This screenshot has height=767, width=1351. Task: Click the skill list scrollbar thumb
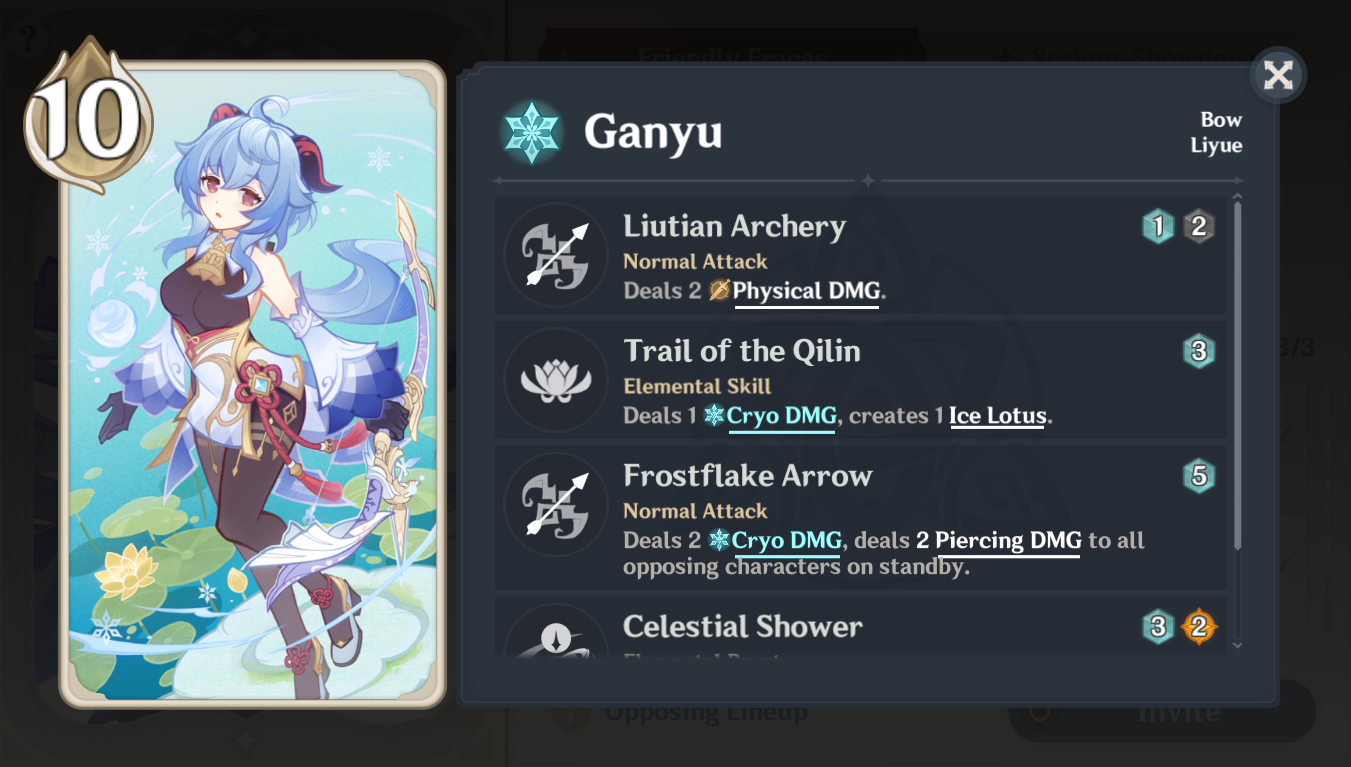(1238, 377)
